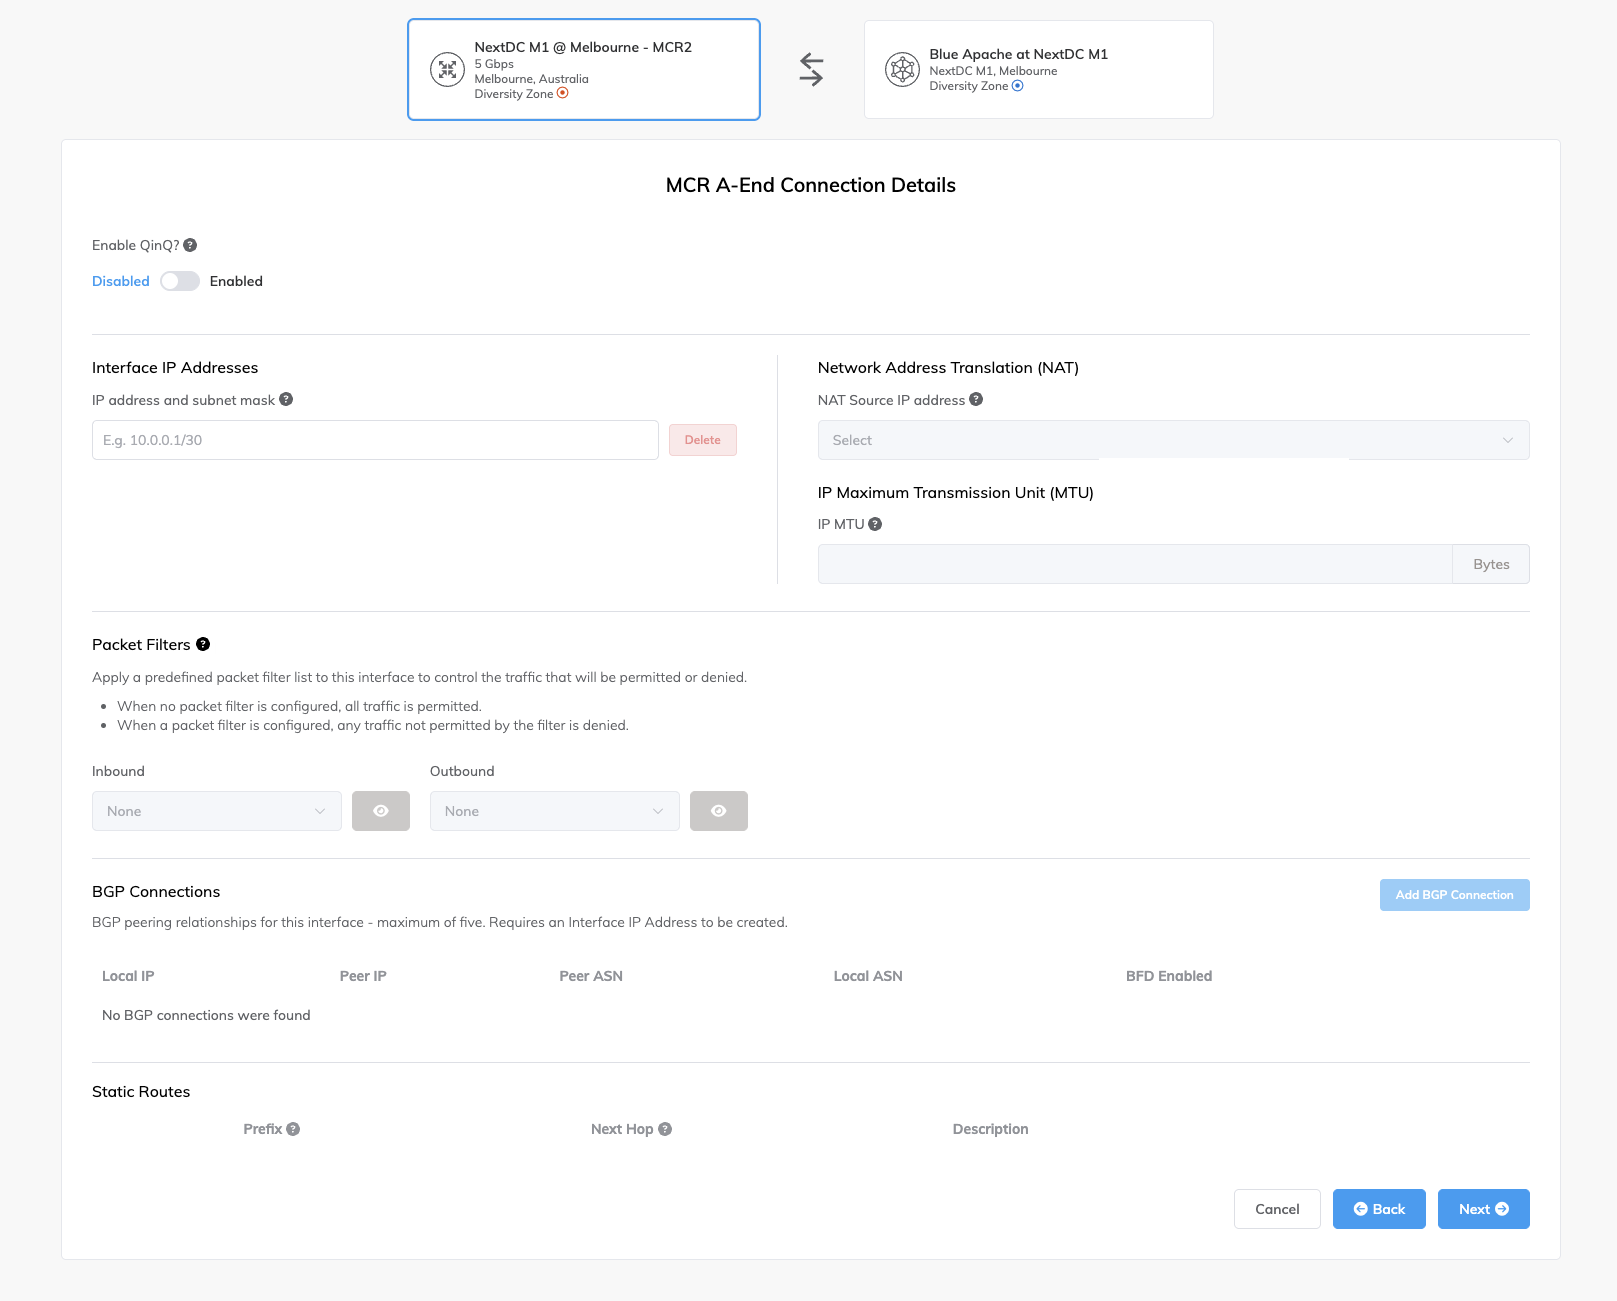Cancel the MCR connection setup
Screen dimensions: 1617x1301
pyautogui.click(x=1277, y=1209)
